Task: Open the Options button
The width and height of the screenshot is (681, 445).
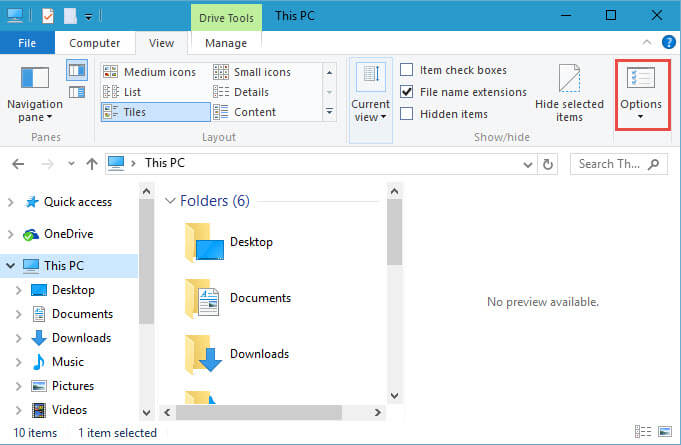Action: (641, 94)
